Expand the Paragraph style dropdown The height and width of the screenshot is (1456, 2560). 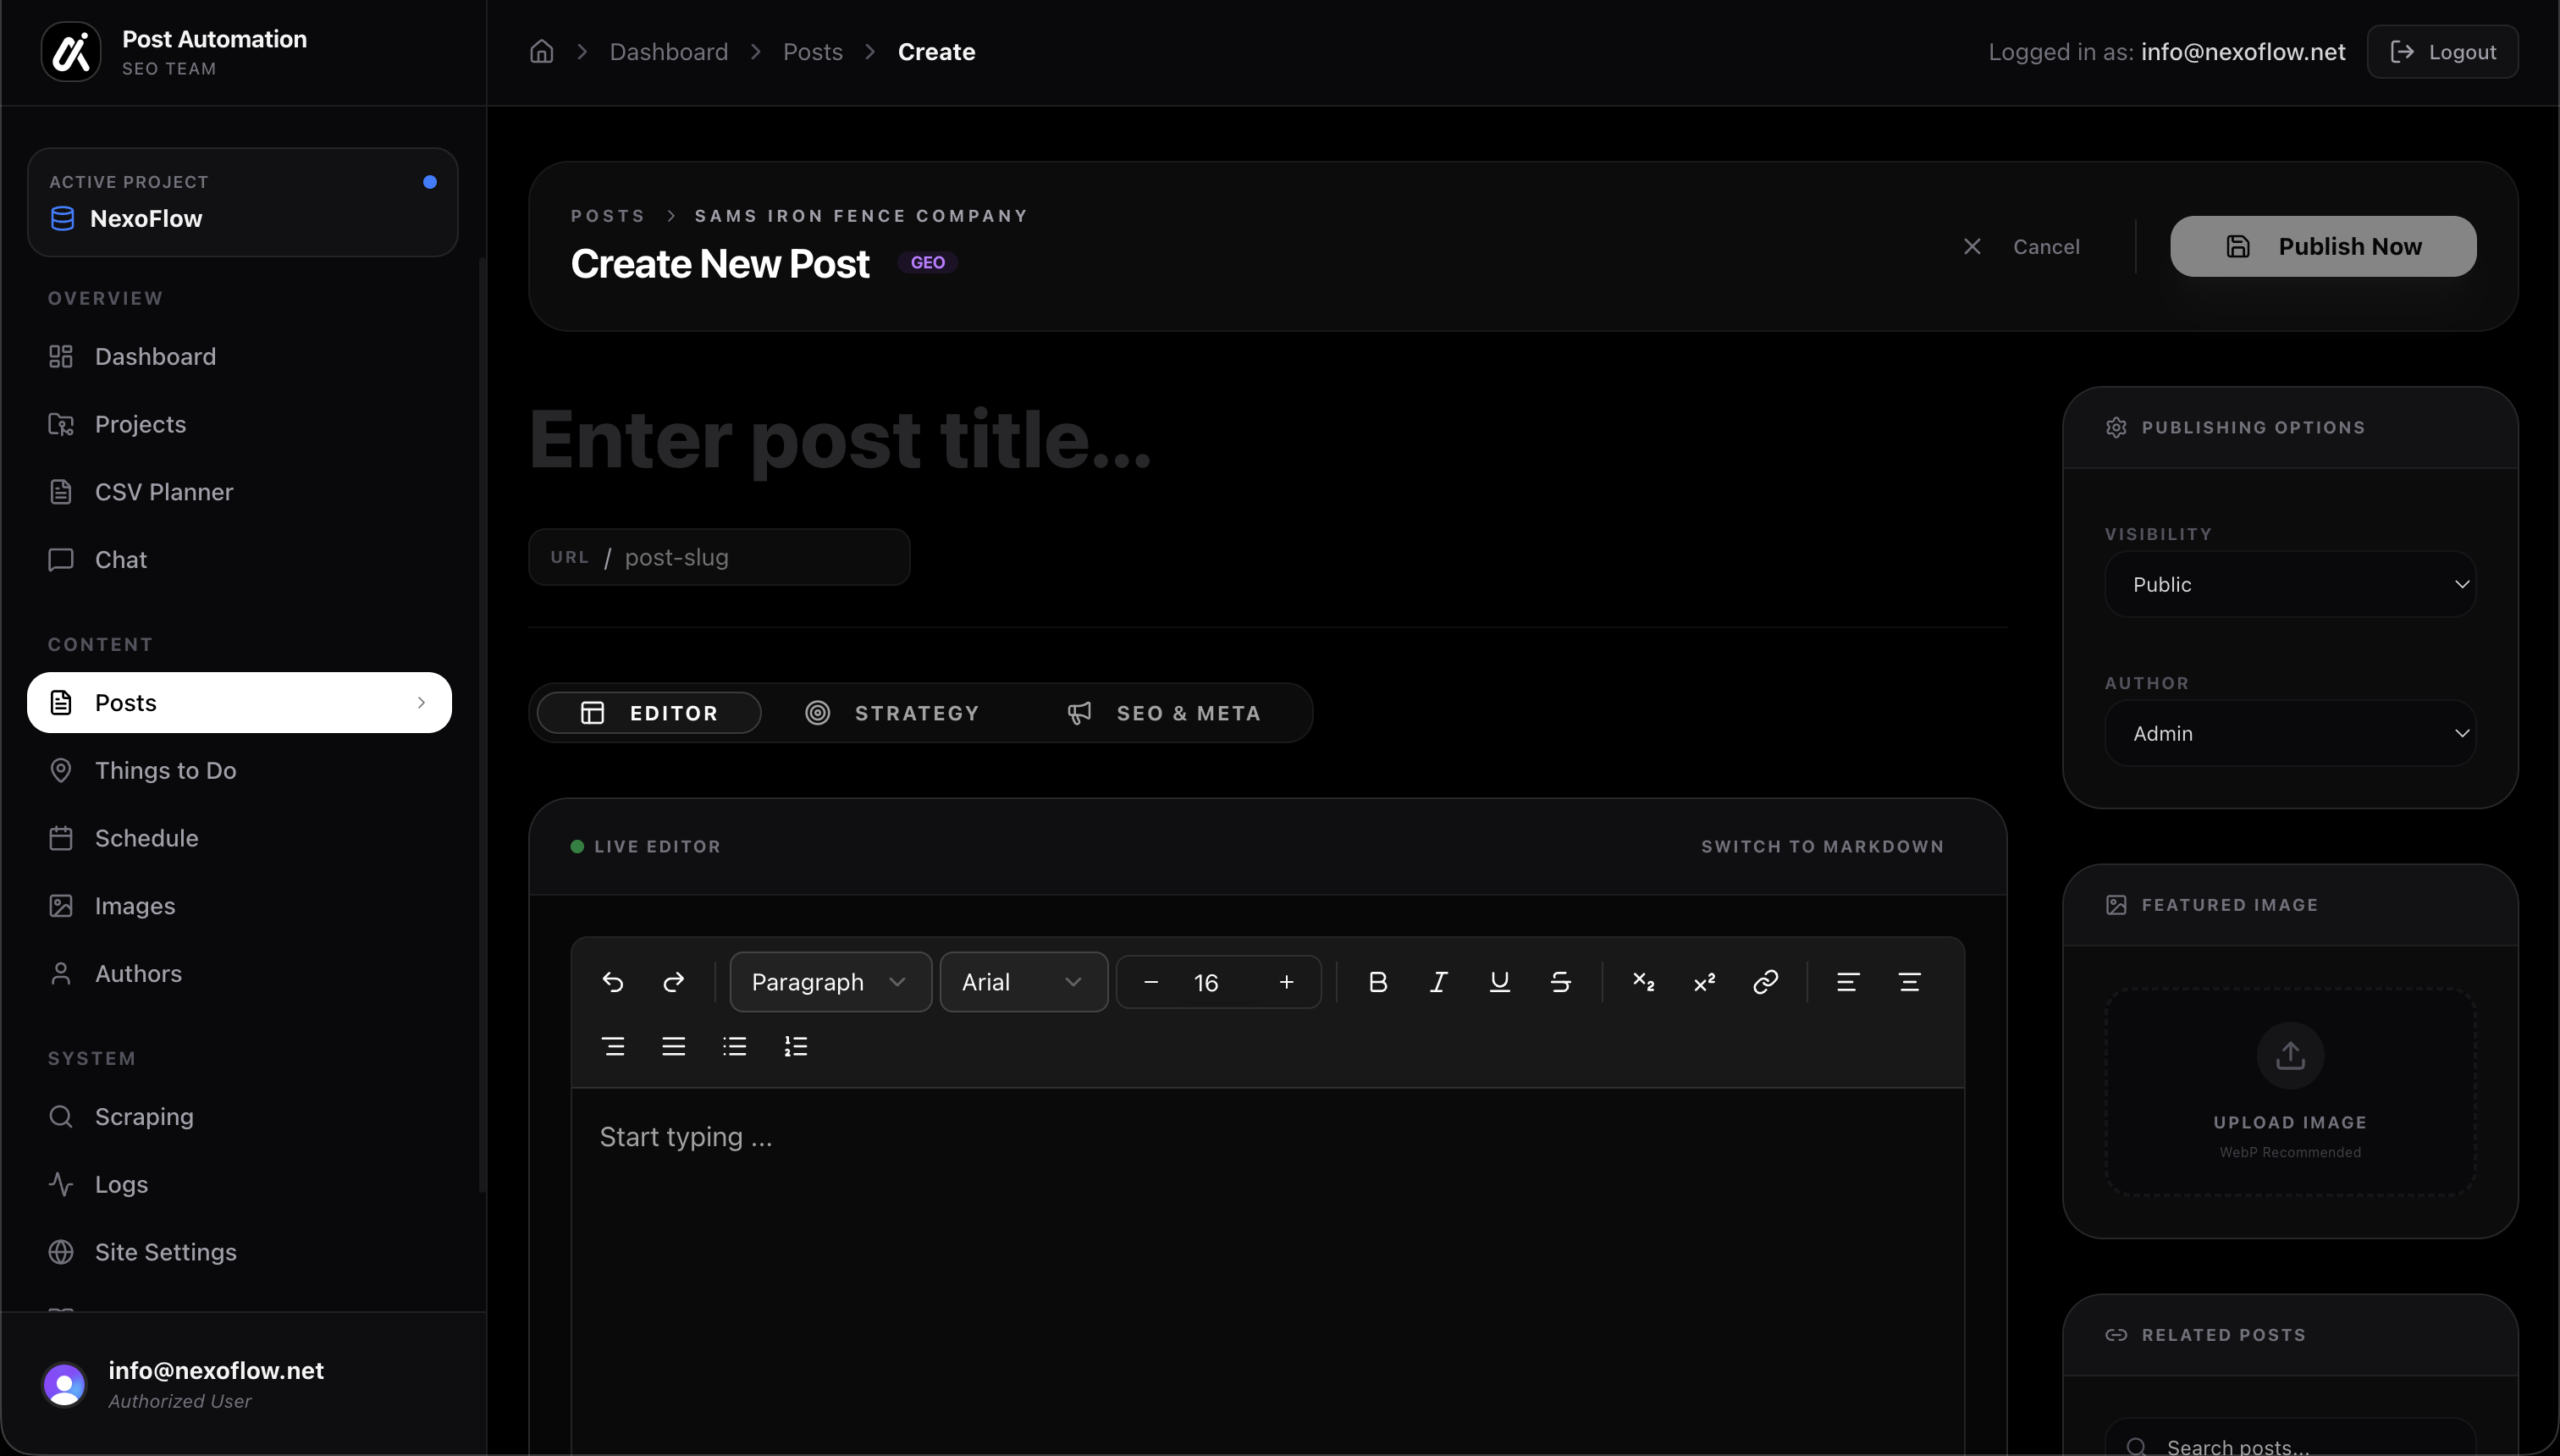click(x=829, y=982)
